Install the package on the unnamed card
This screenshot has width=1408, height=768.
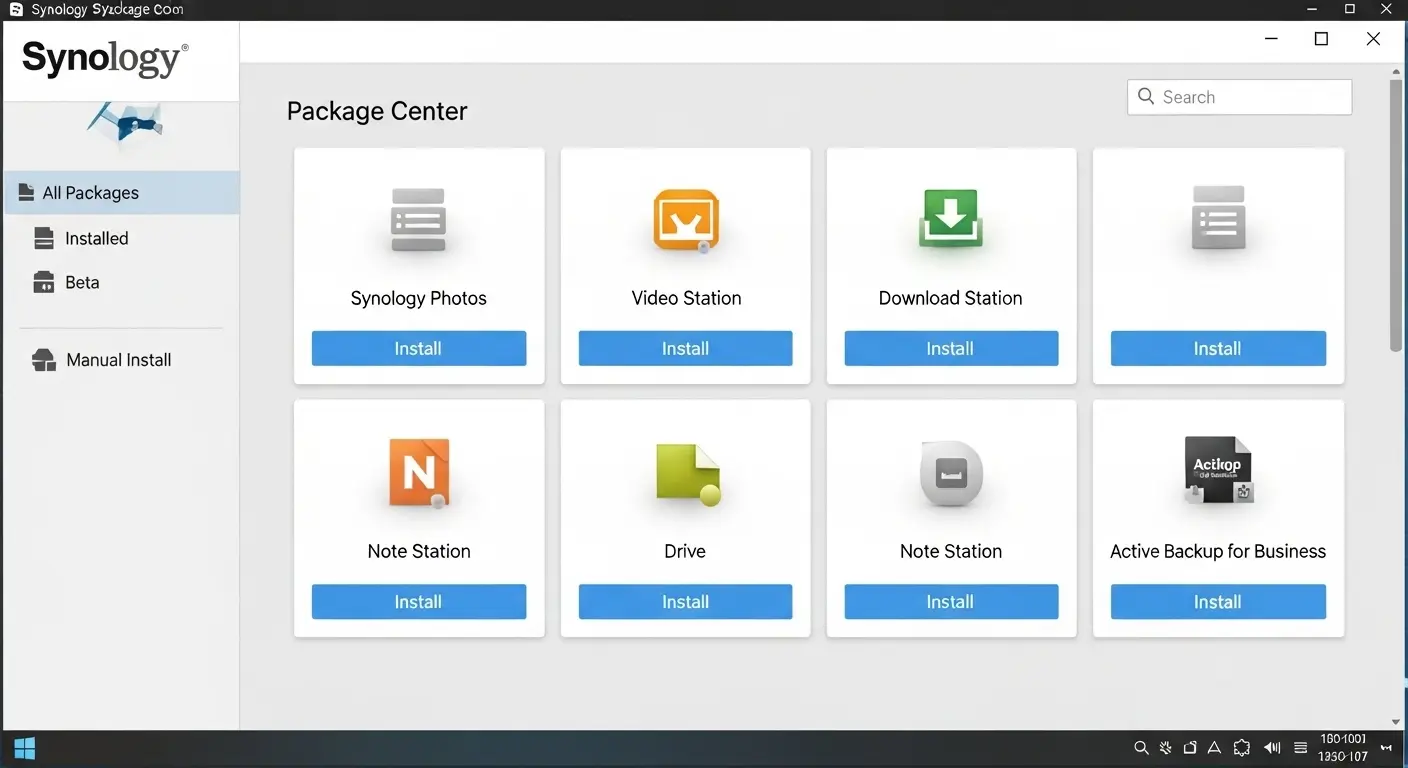(1218, 348)
